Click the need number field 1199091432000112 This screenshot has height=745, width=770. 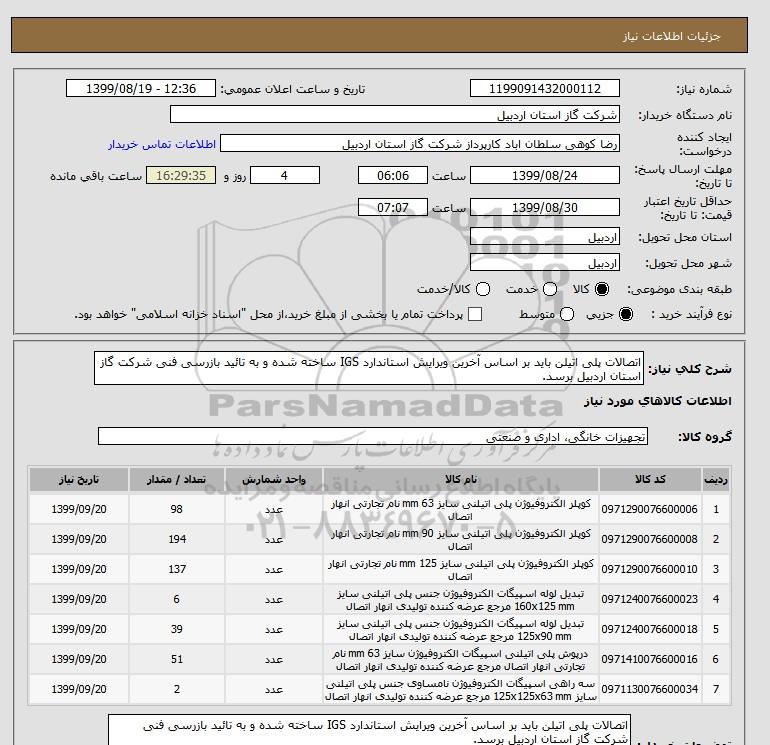click(545, 88)
